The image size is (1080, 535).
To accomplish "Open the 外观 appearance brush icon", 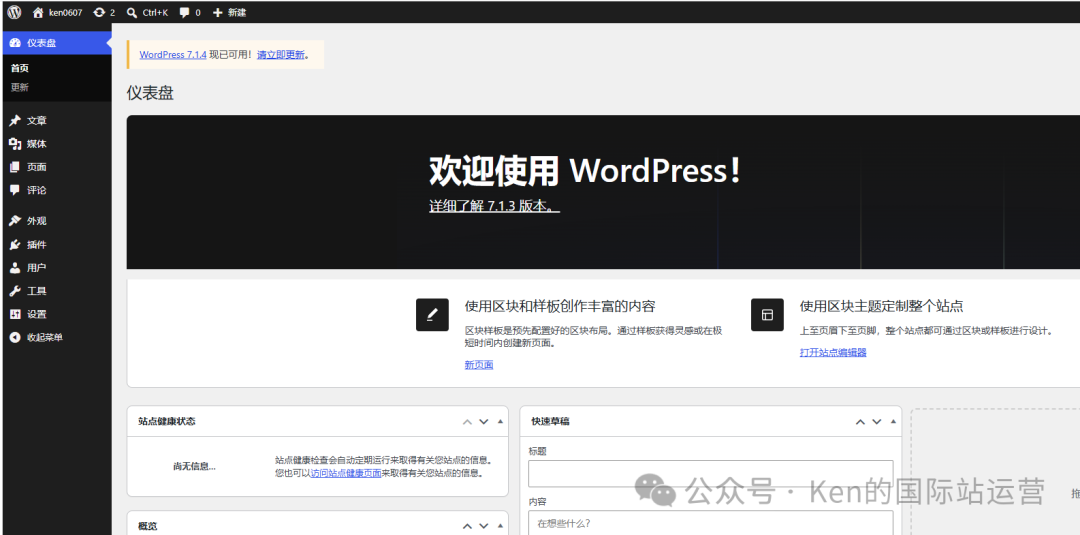I will (15, 221).
